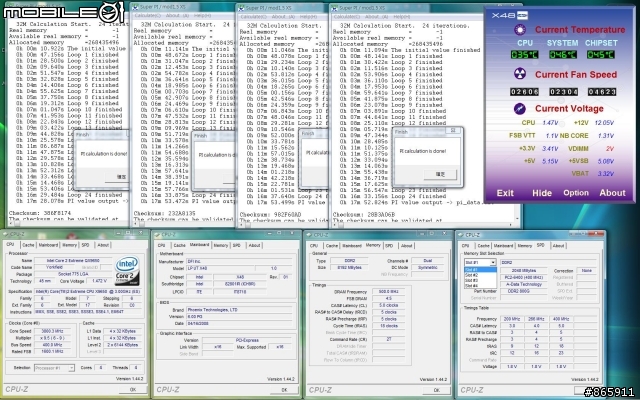The height and width of the screenshot is (400, 640).
Task: Click the A-Data Technology manufacturer field
Action: [524, 284]
